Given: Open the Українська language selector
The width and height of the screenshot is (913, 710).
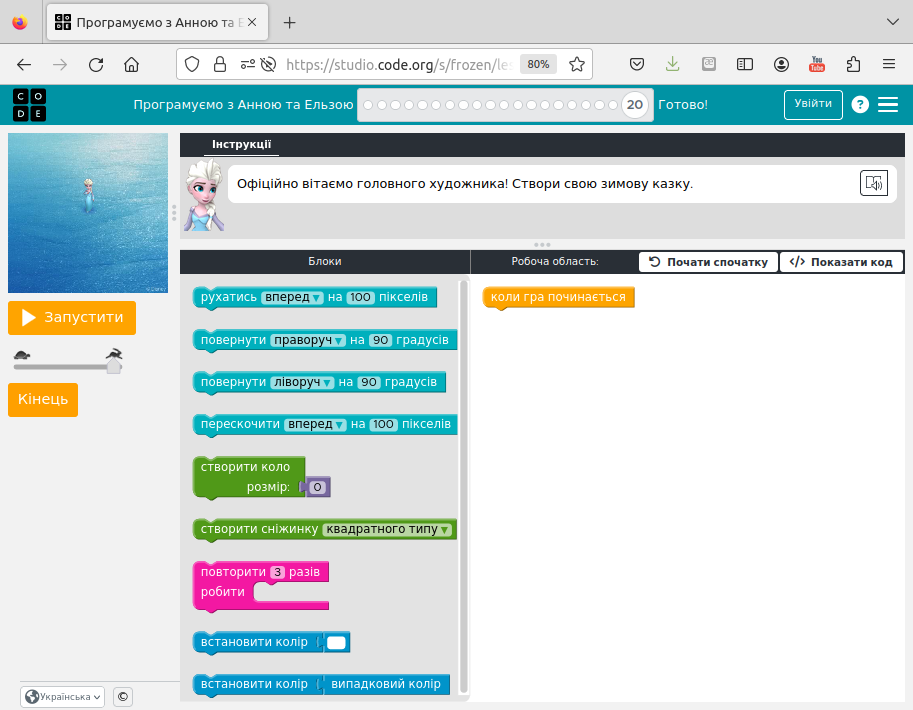Looking at the screenshot, I should tap(63, 697).
